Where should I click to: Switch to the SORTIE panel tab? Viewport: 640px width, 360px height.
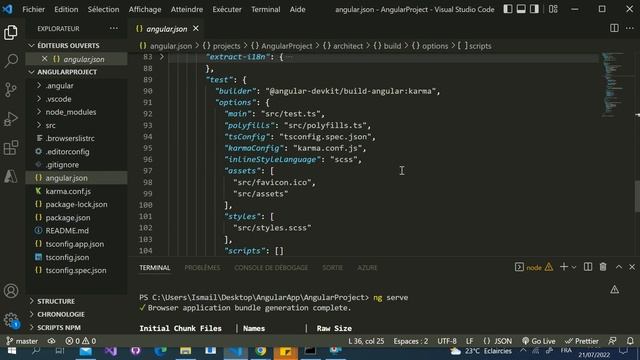(x=333, y=268)
